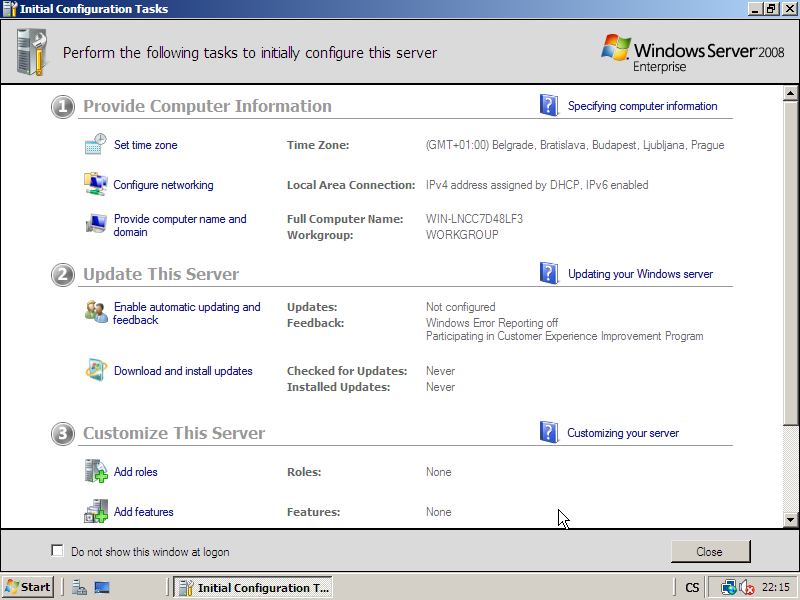Viewport: 800px width, 600px height.
Task: Restore down the Initial Configuration Tasks window
Action: tap(770, 9)
